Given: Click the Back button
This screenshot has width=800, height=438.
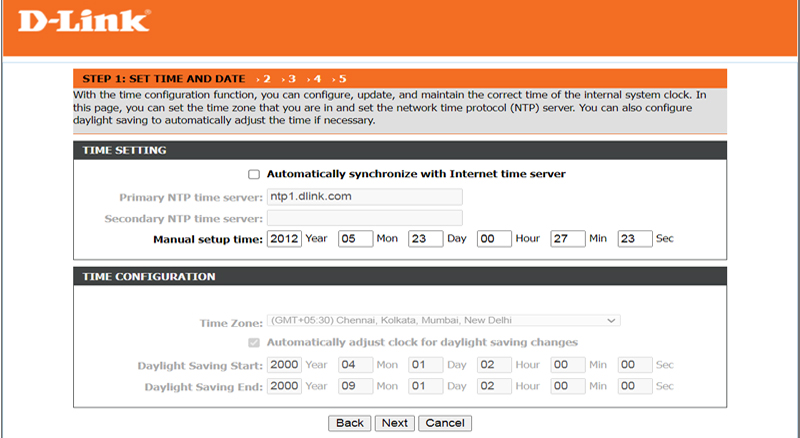Looking at the screenshot, I should point(350,423).
